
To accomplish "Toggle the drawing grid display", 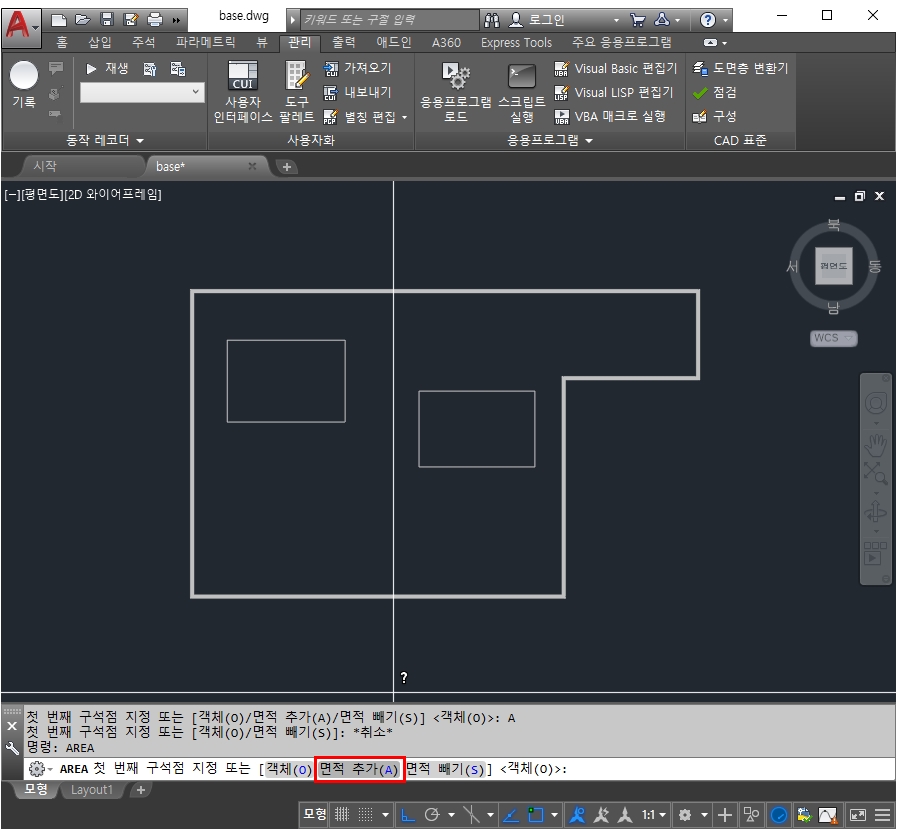I will 342,814.
